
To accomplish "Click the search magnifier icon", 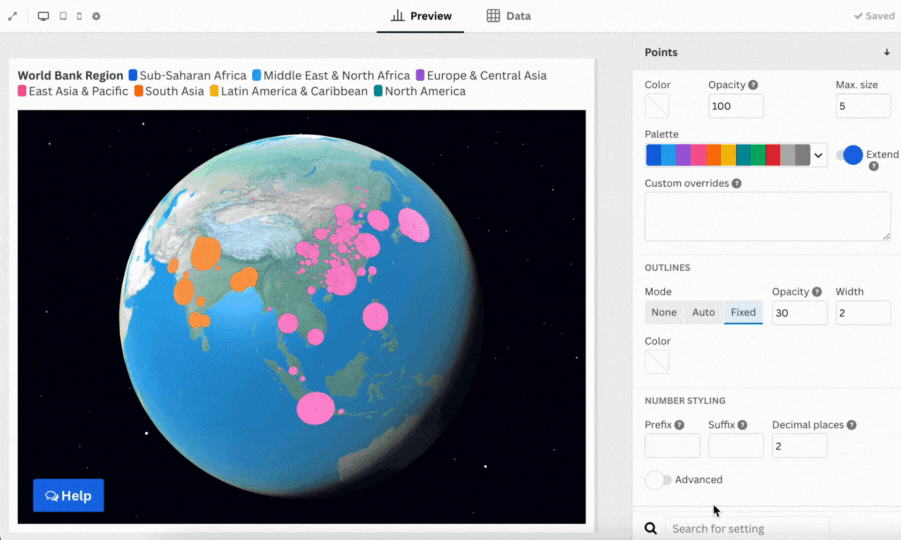I will point(651,529).
